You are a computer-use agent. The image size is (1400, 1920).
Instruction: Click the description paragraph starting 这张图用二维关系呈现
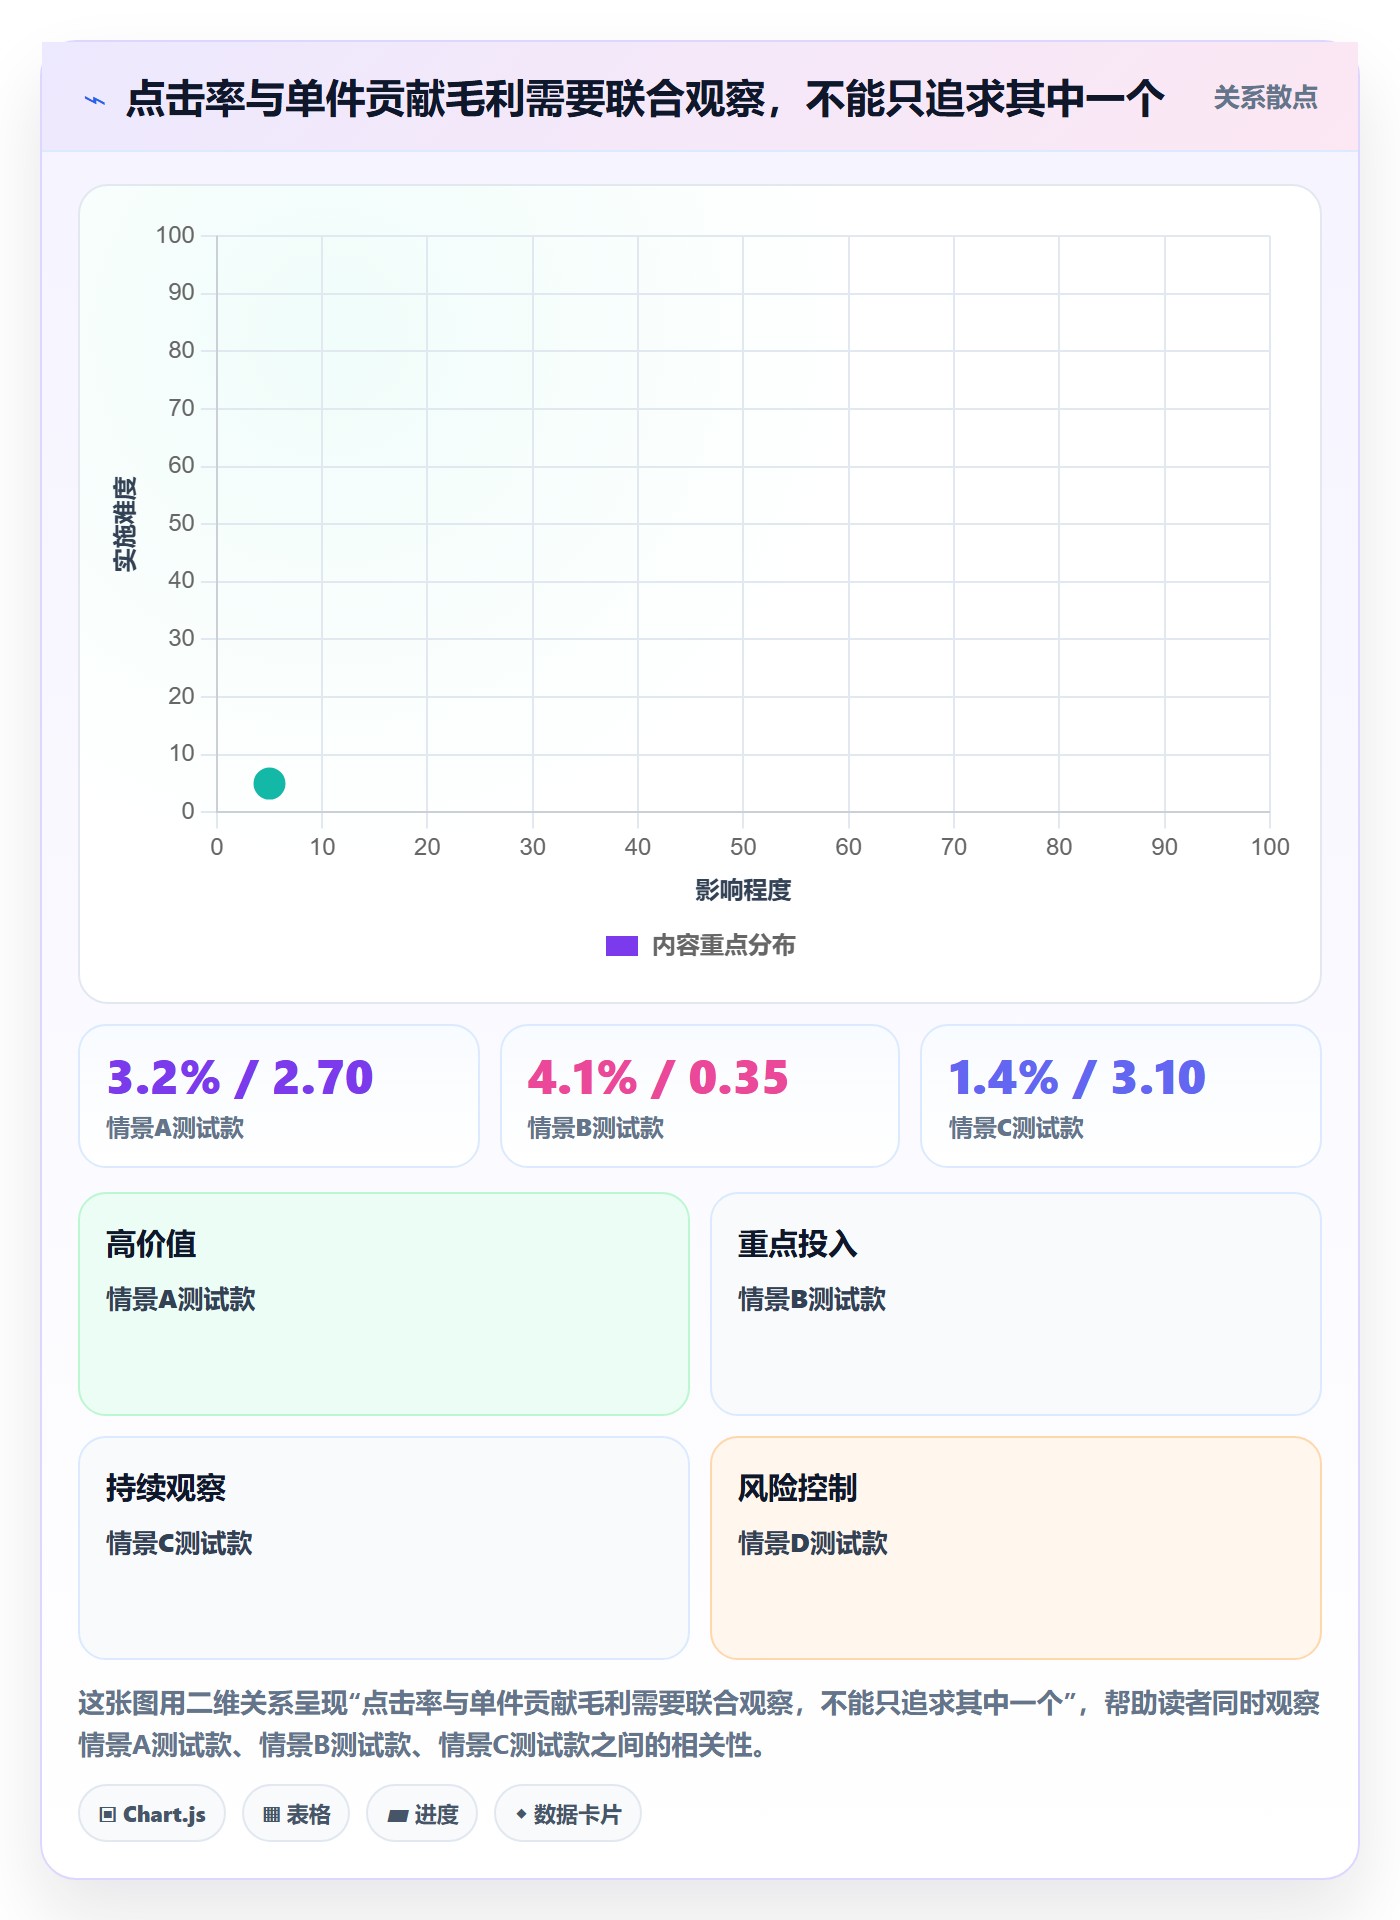coord(699,1724)
